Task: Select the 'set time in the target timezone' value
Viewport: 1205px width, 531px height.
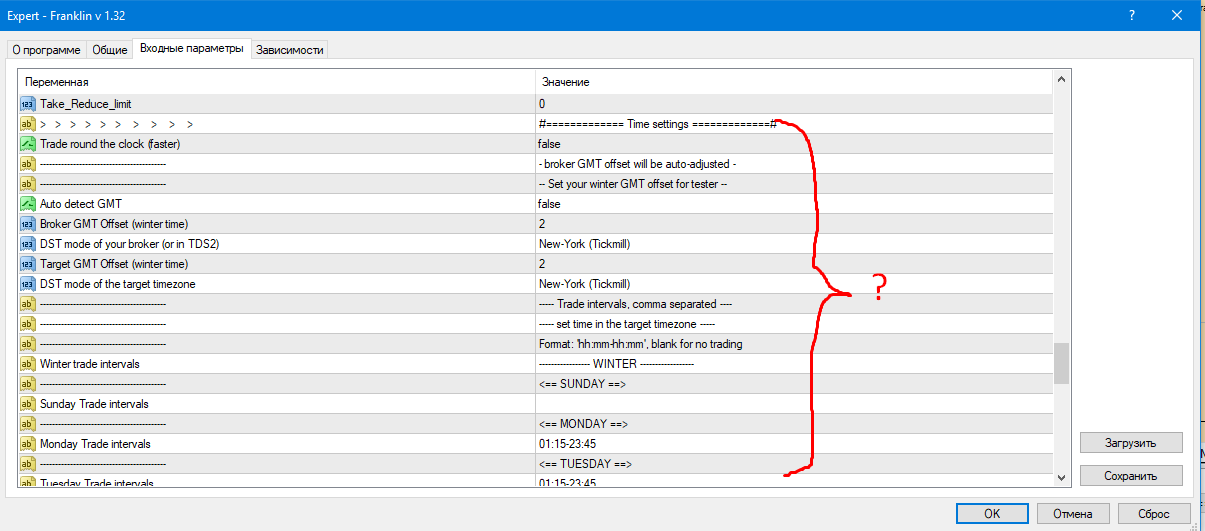Action: pos(627,324)
